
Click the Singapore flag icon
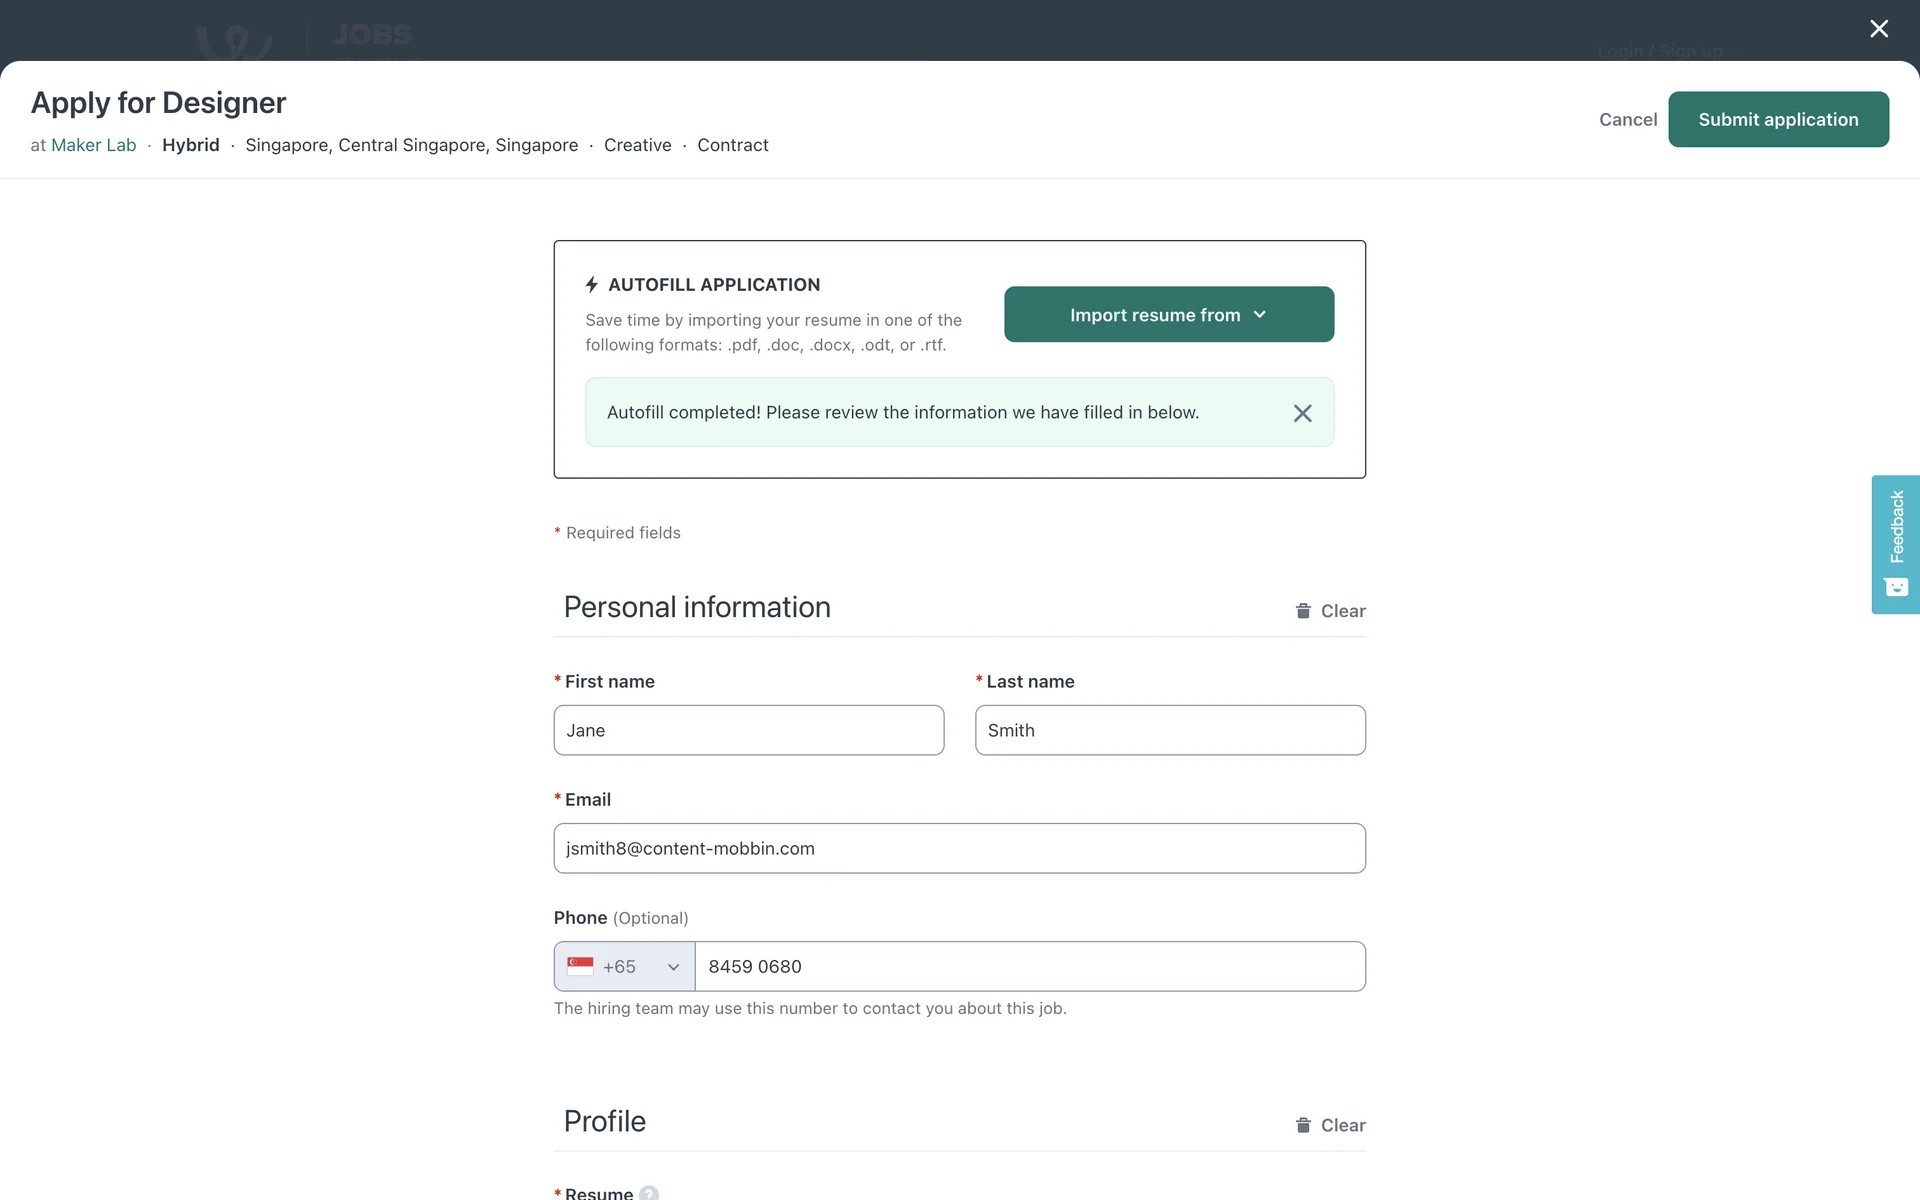pyautogui.click(x=580, y=966)
